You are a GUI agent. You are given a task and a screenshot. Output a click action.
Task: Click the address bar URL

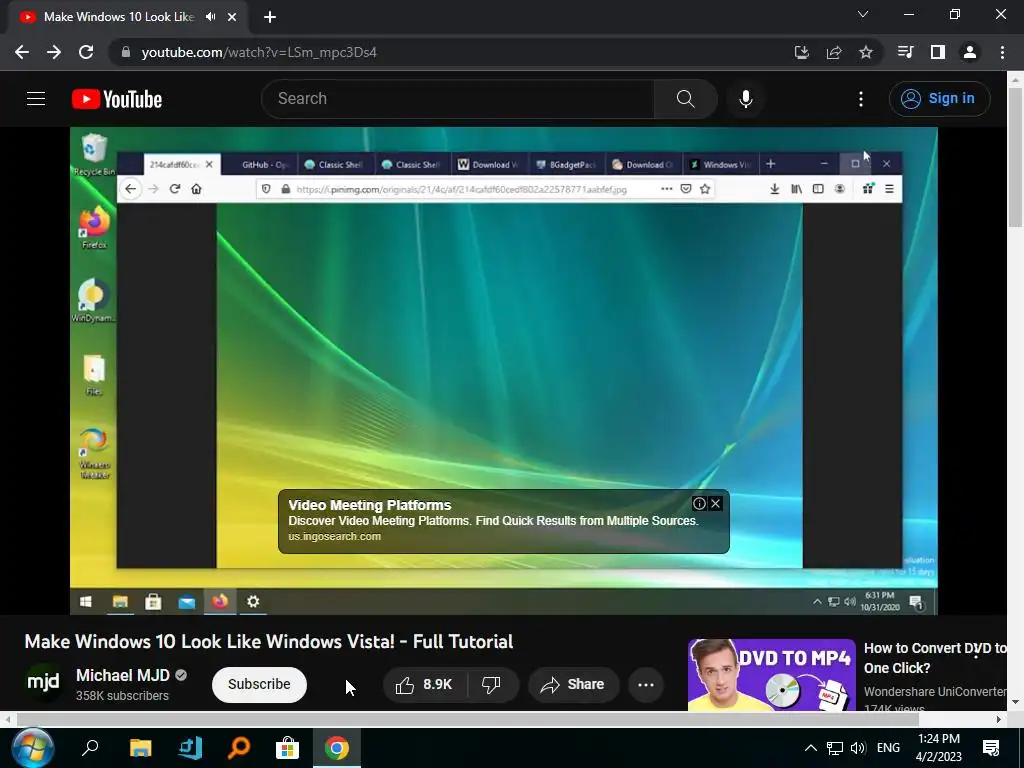pos(259,52)
